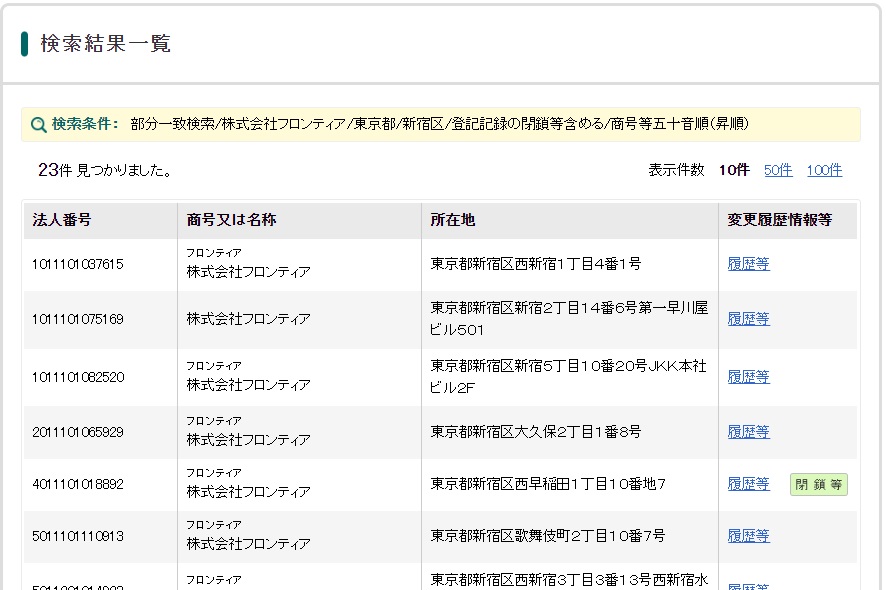Select corporate number 4011101018892
The width and height of the screenshot is (886, 590).
point(77,484)
